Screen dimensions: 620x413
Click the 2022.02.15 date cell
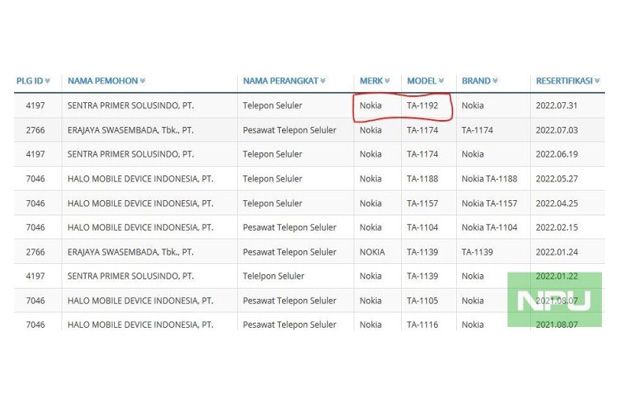click(557, 227)
